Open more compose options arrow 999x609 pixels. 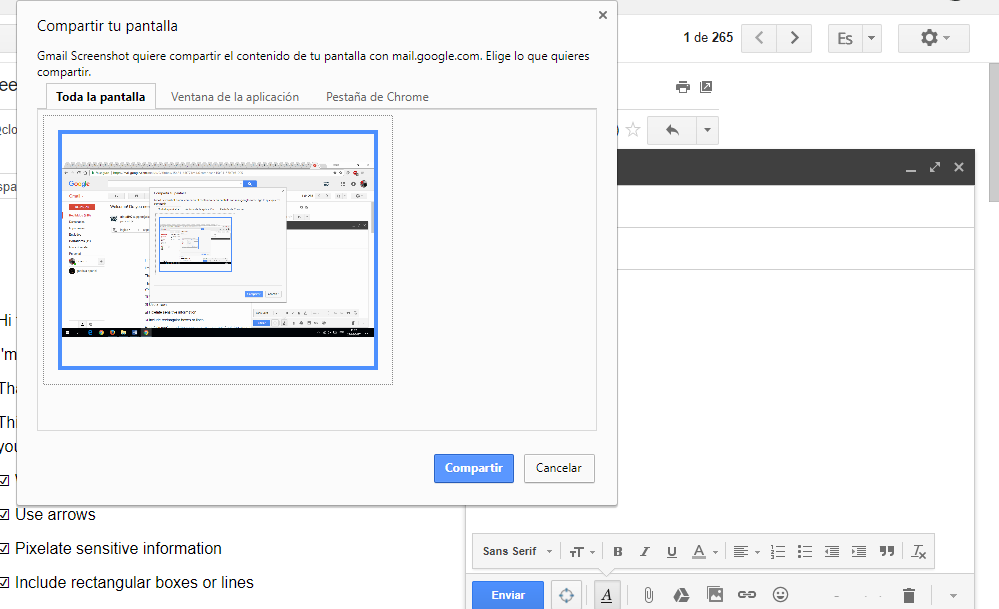click(x=953, y=596)
